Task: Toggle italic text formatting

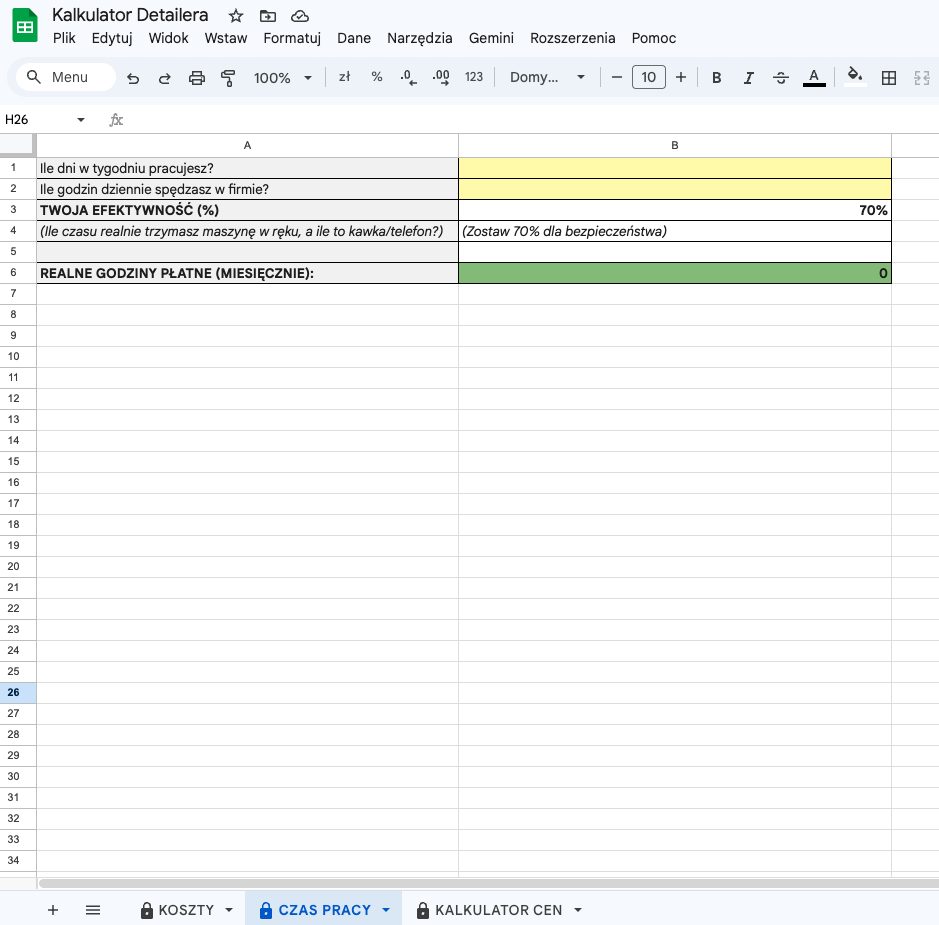Action: click(x=748, y=78)
